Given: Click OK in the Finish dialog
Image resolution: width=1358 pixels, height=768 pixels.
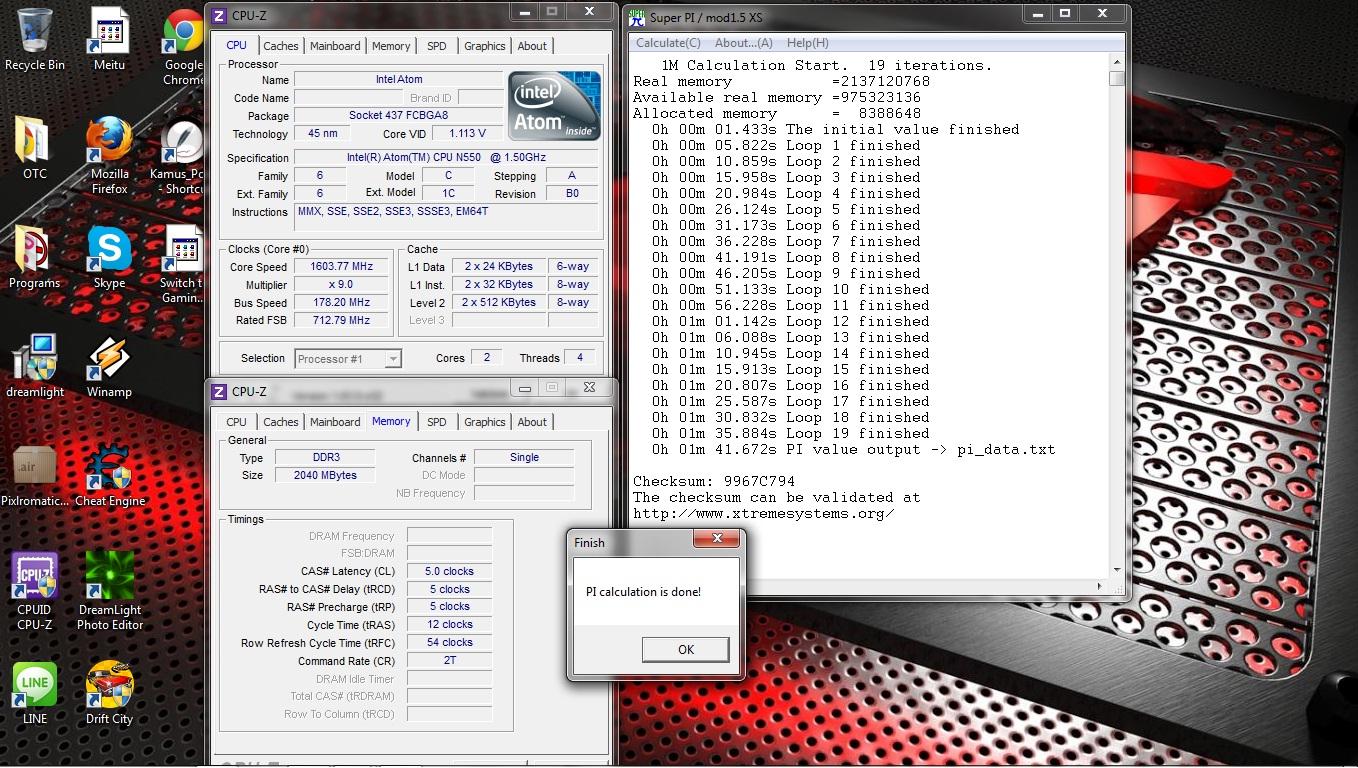Looking at the screenshot, I should 685,649.
